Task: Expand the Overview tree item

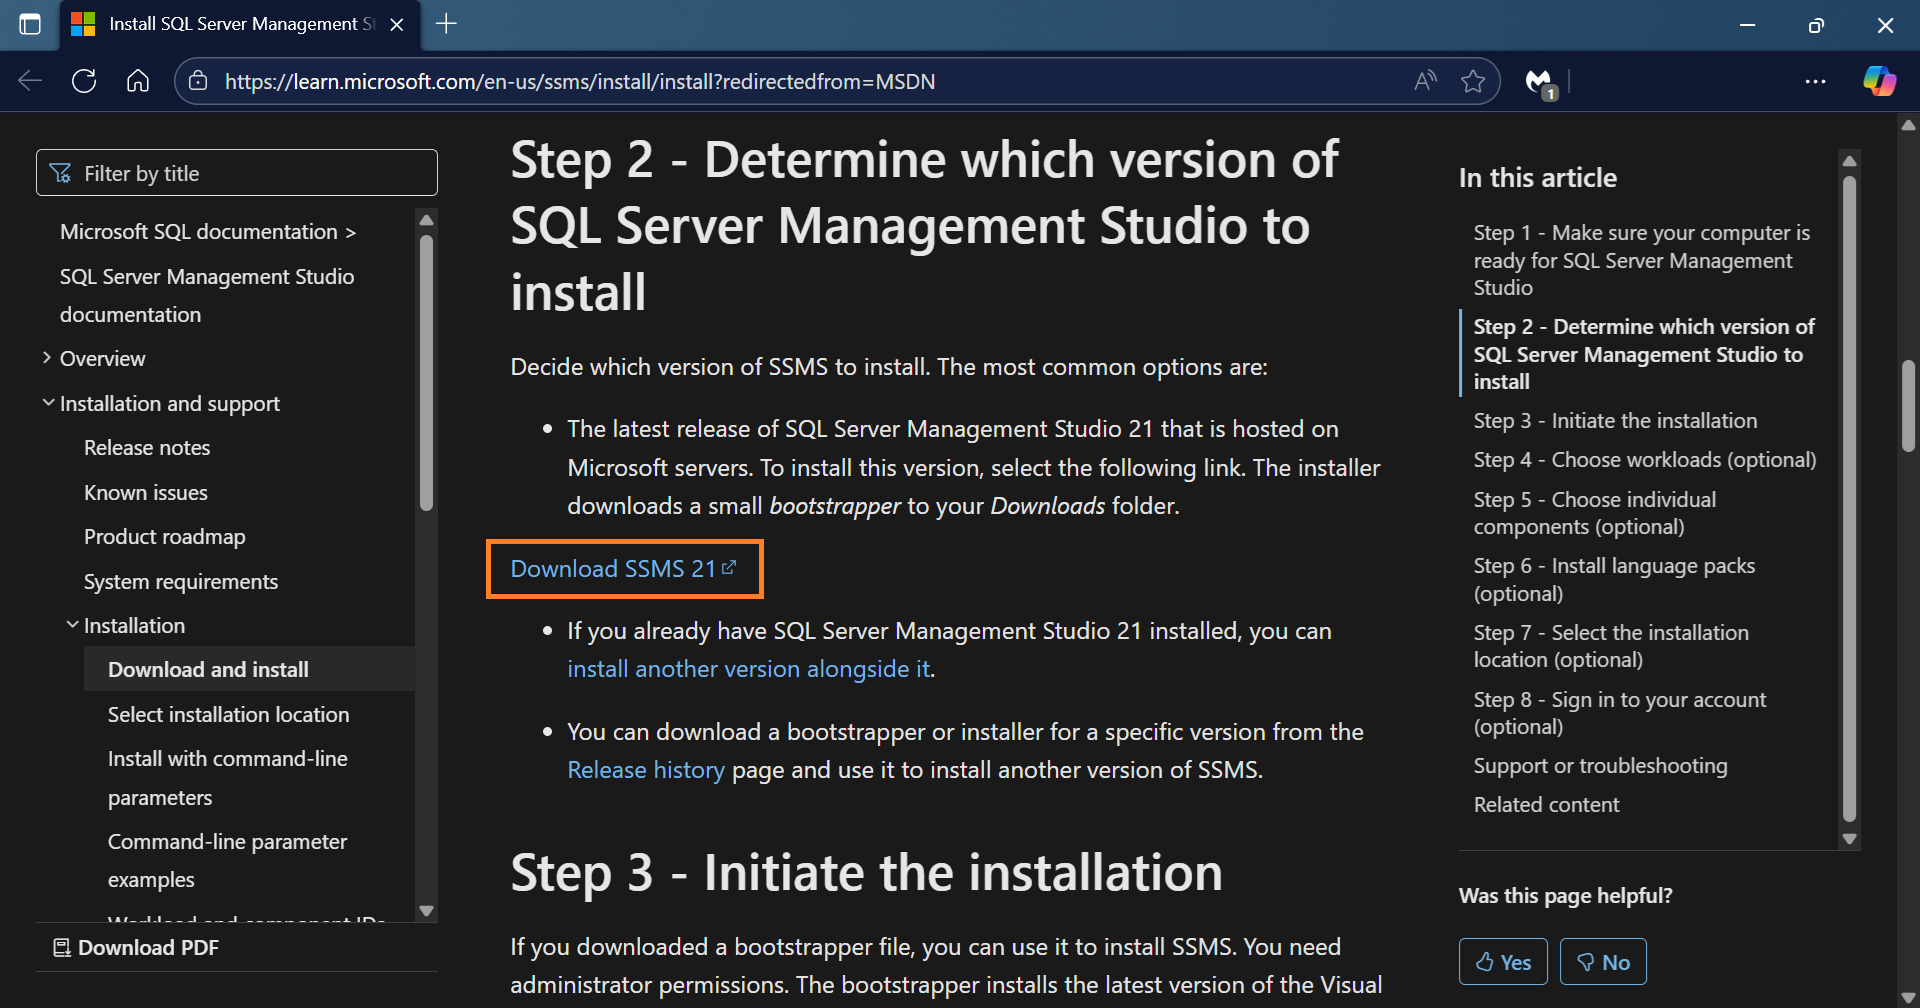Action: coord(46,357)
